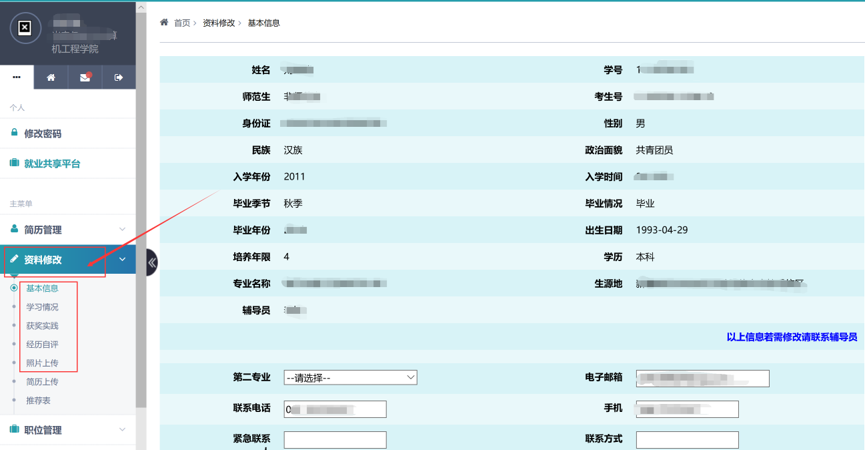Click the 紧急联系 input field
The image size is (865, 450).
click(x=335, y=440)
